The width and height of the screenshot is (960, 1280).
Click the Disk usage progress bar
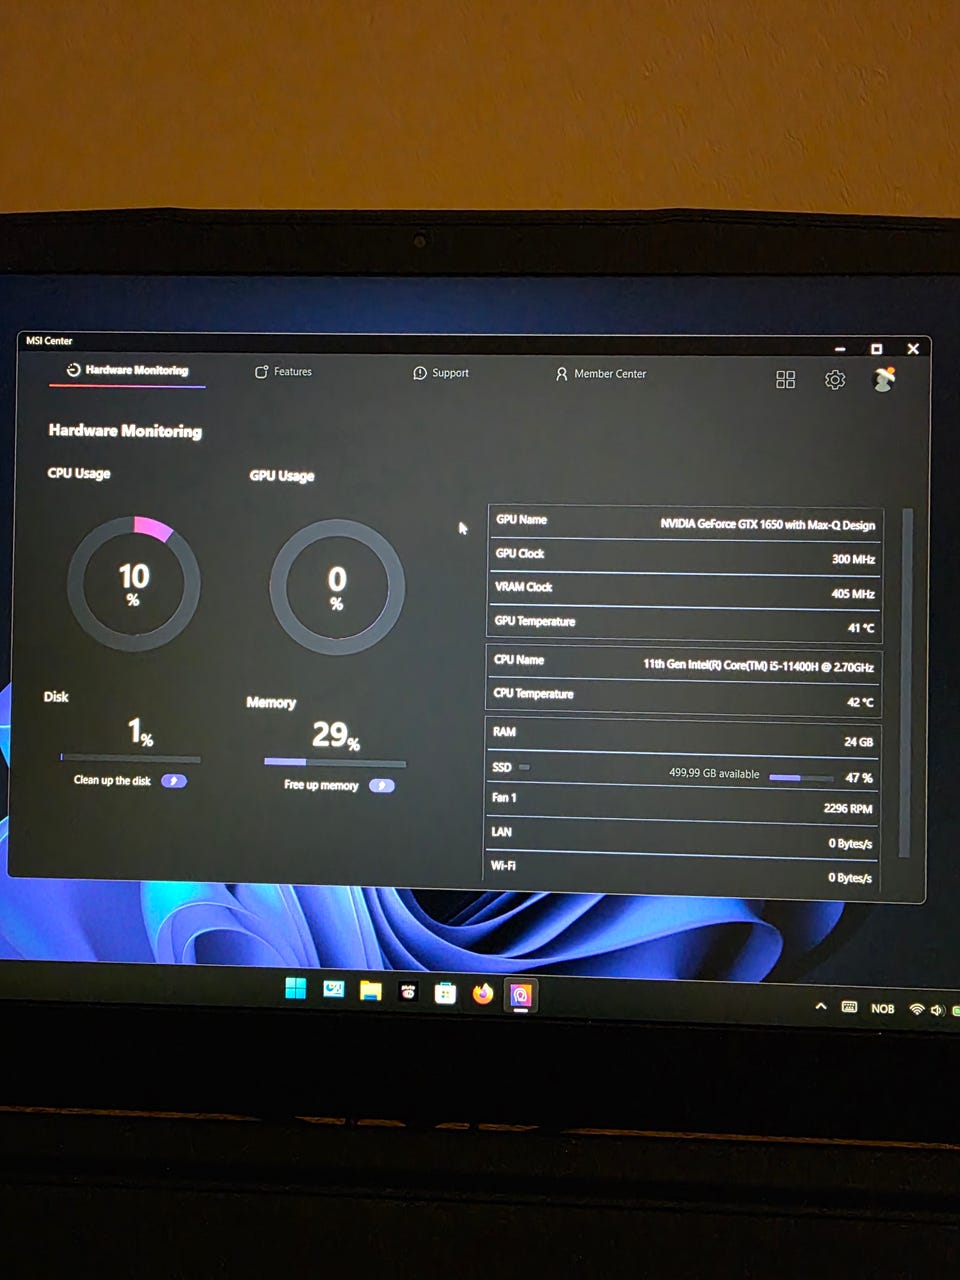tap(130, 758)
